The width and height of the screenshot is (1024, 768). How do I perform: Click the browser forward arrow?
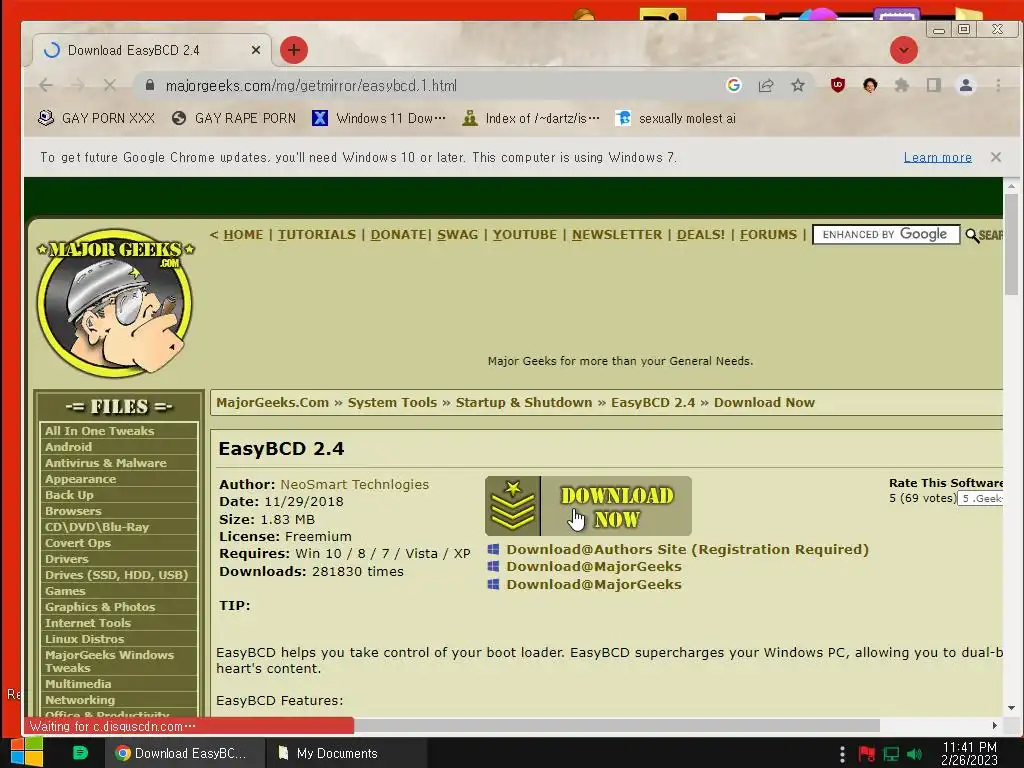[78, 86]
